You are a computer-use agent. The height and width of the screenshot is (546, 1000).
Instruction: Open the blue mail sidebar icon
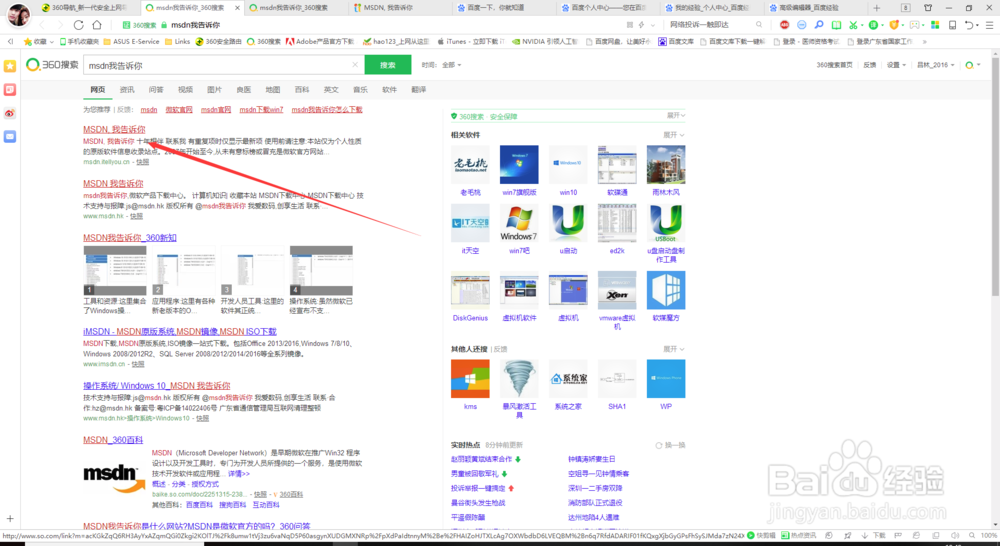pos(10,136)
